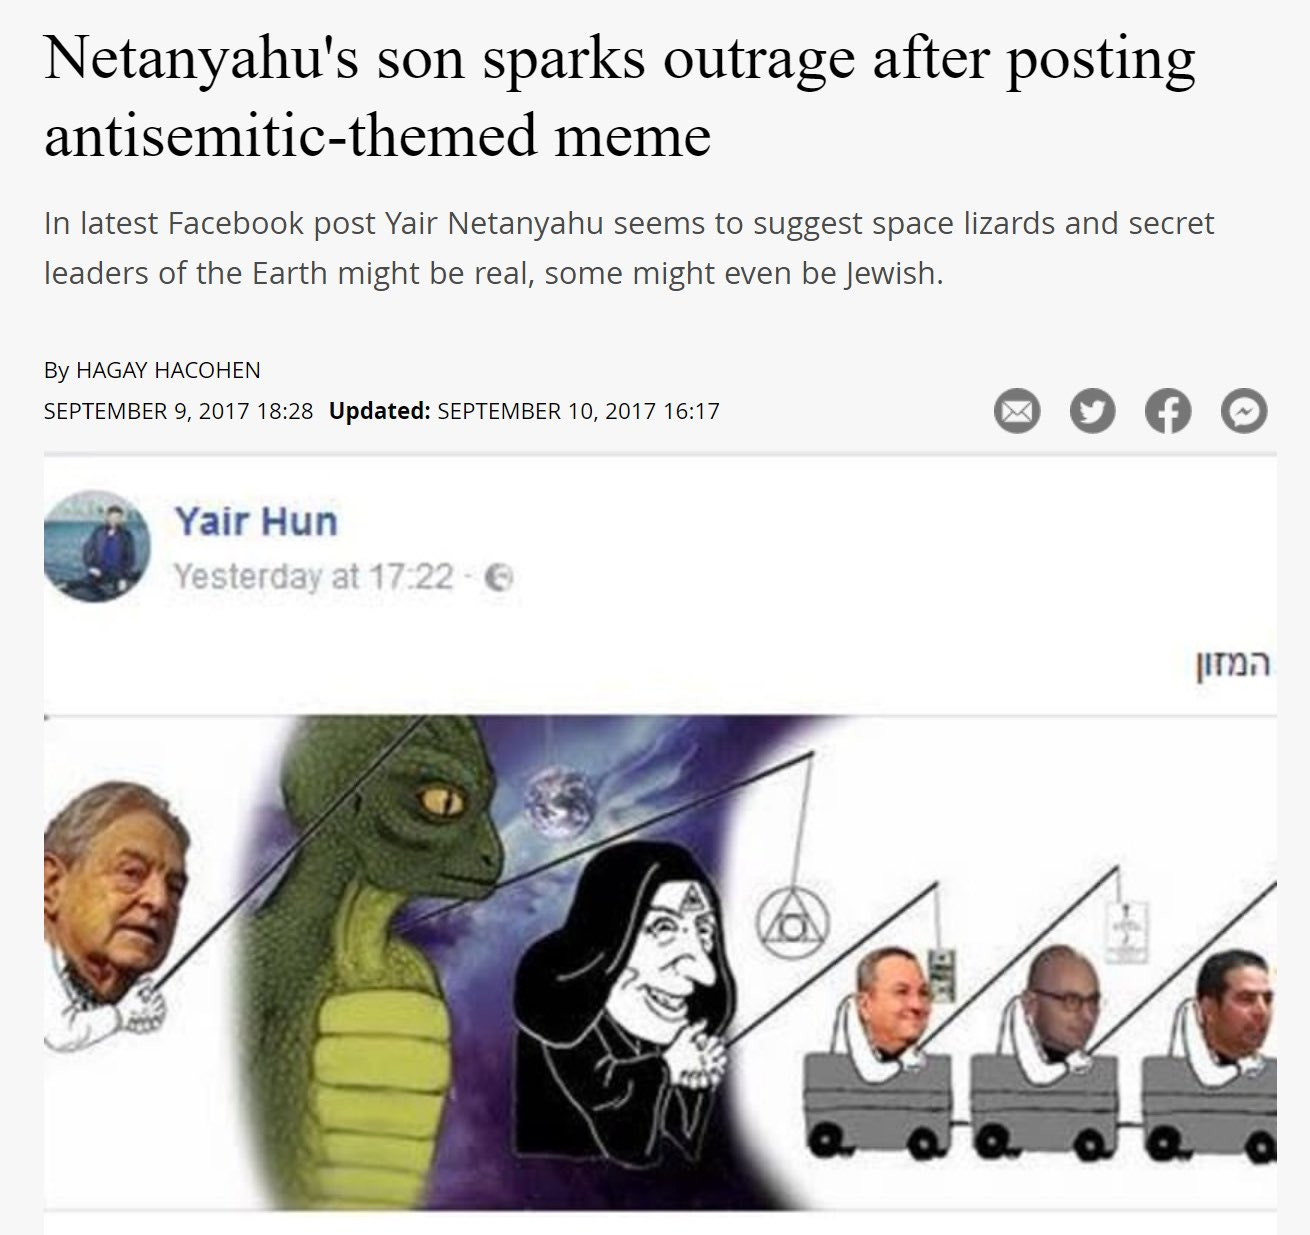The image size is (1310, 1235).
Task: Click author name HAGAY HACOHEN
Action: 168,370
